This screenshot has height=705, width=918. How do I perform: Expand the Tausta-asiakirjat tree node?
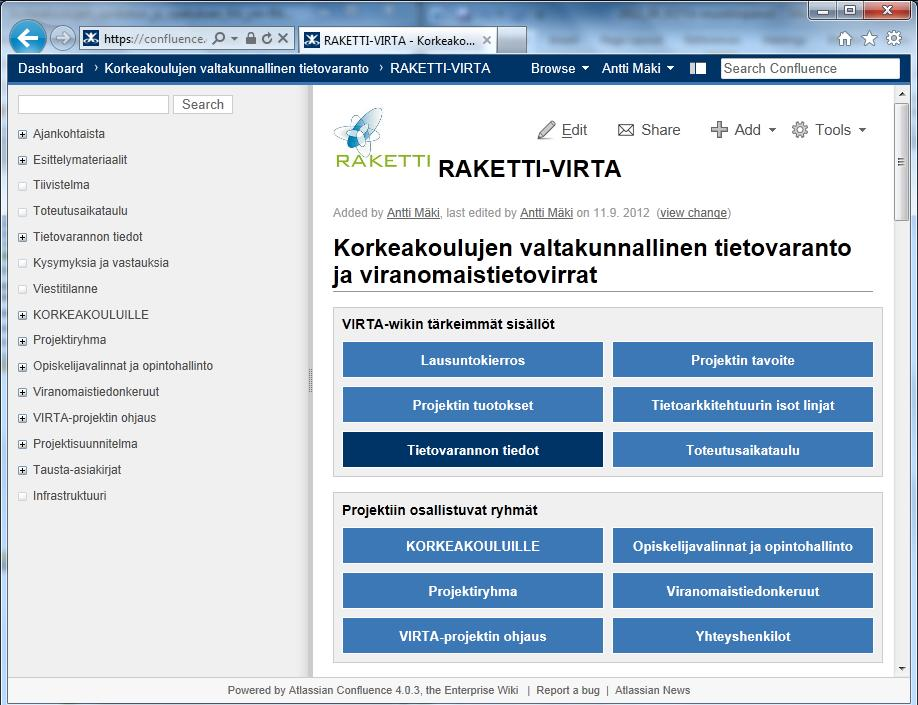22,470
